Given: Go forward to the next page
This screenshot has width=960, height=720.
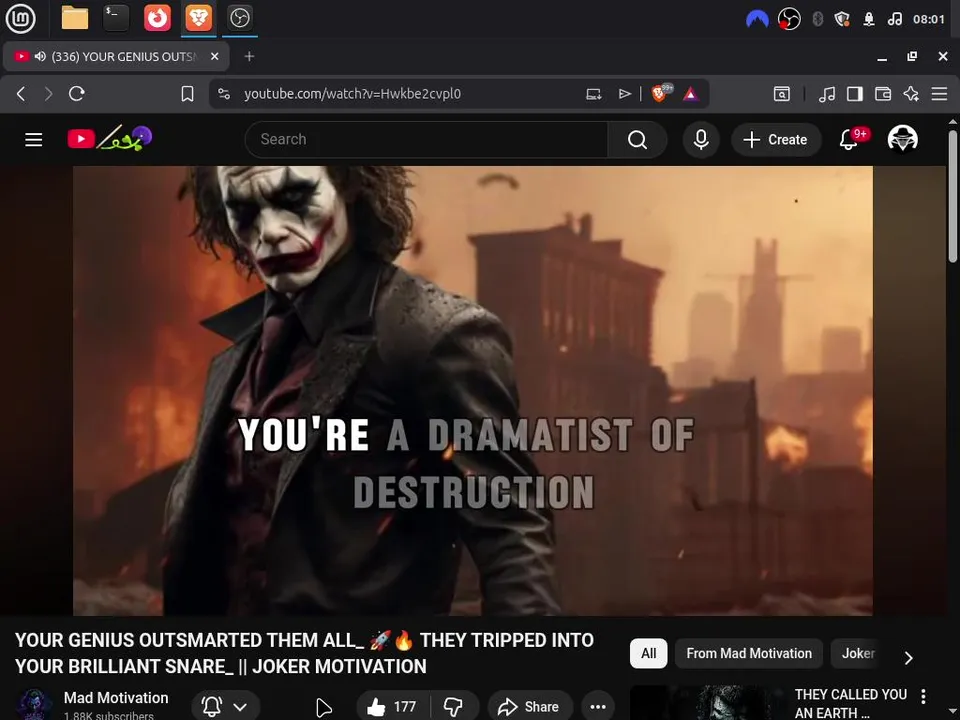Looking at the screenshot, I should (48, 94).
